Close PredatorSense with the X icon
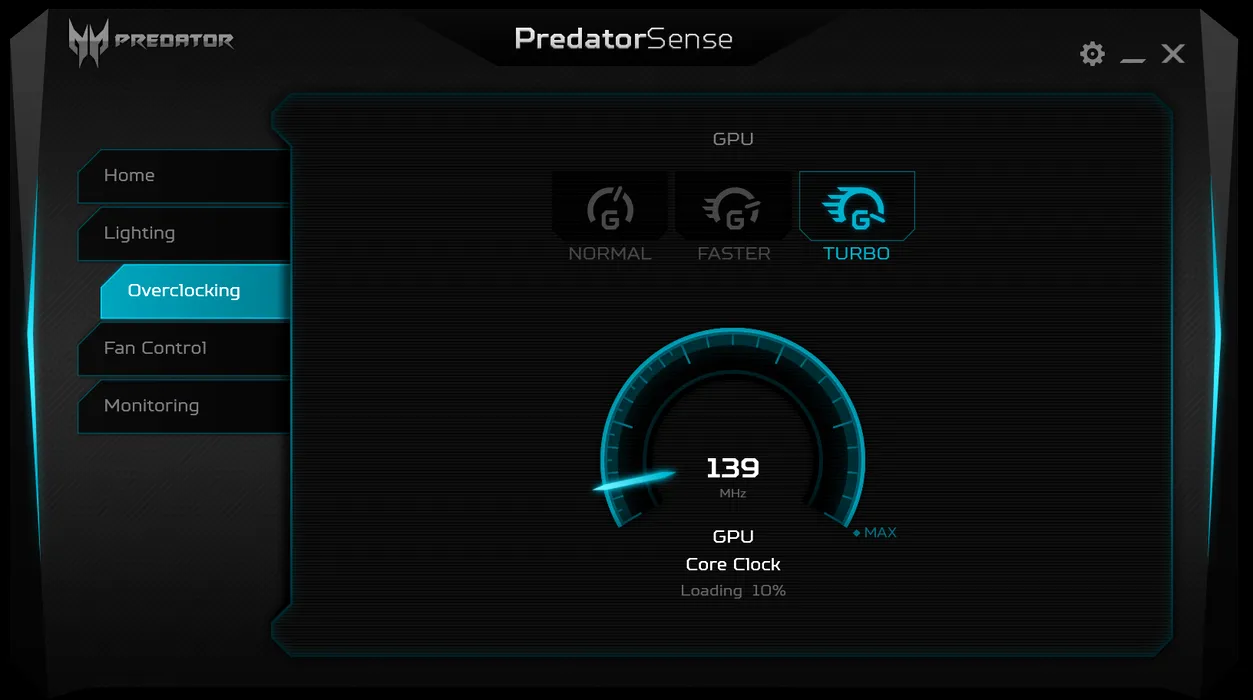The image size is (1253, 700). [x=1173, y=54]
